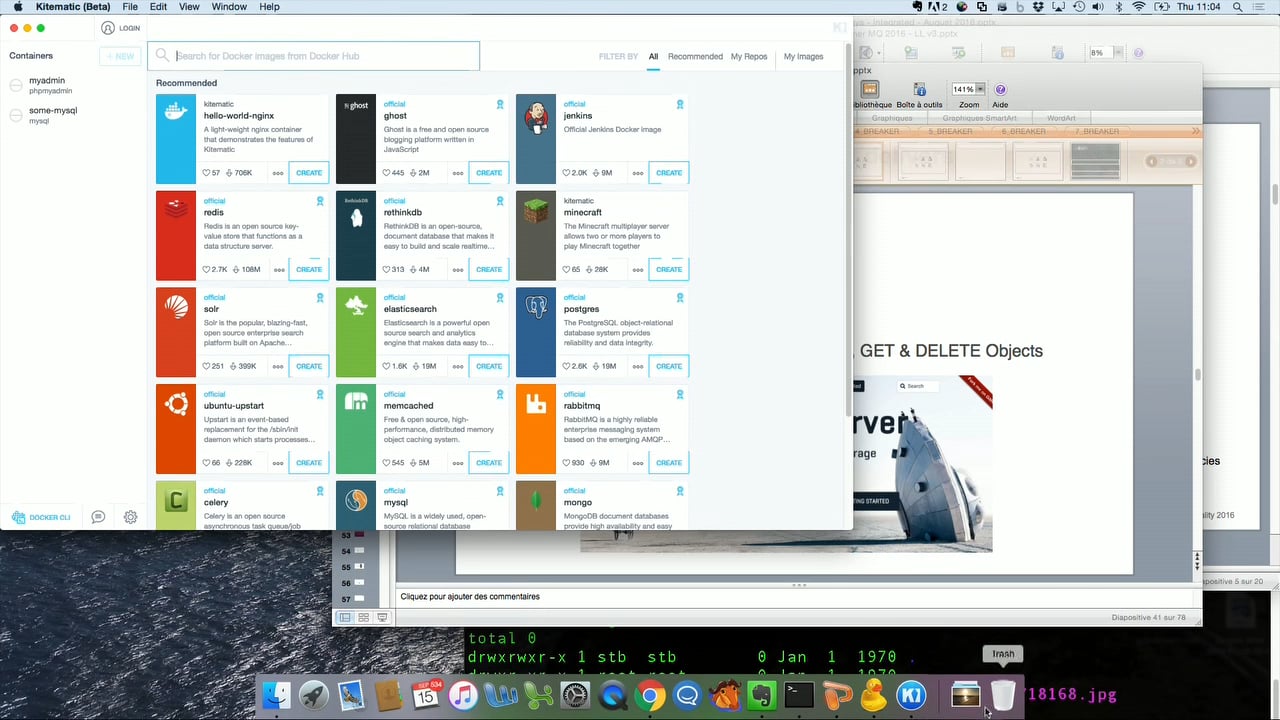The height and width of the screenshot is (720, 1280).
Task: Open more options for elasticsearch card
Action: tap(458, 366)
